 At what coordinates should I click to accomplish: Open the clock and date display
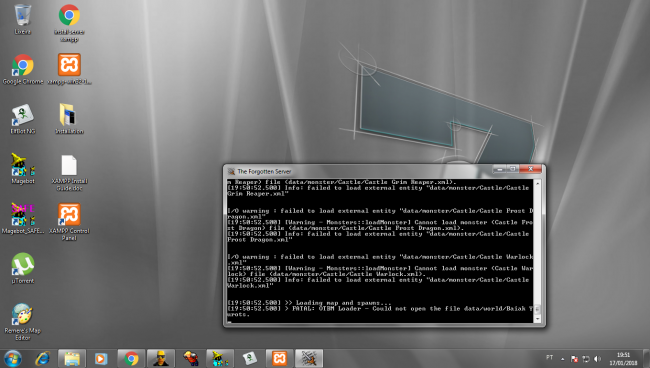pyautogui.click(x=623, y=359)
